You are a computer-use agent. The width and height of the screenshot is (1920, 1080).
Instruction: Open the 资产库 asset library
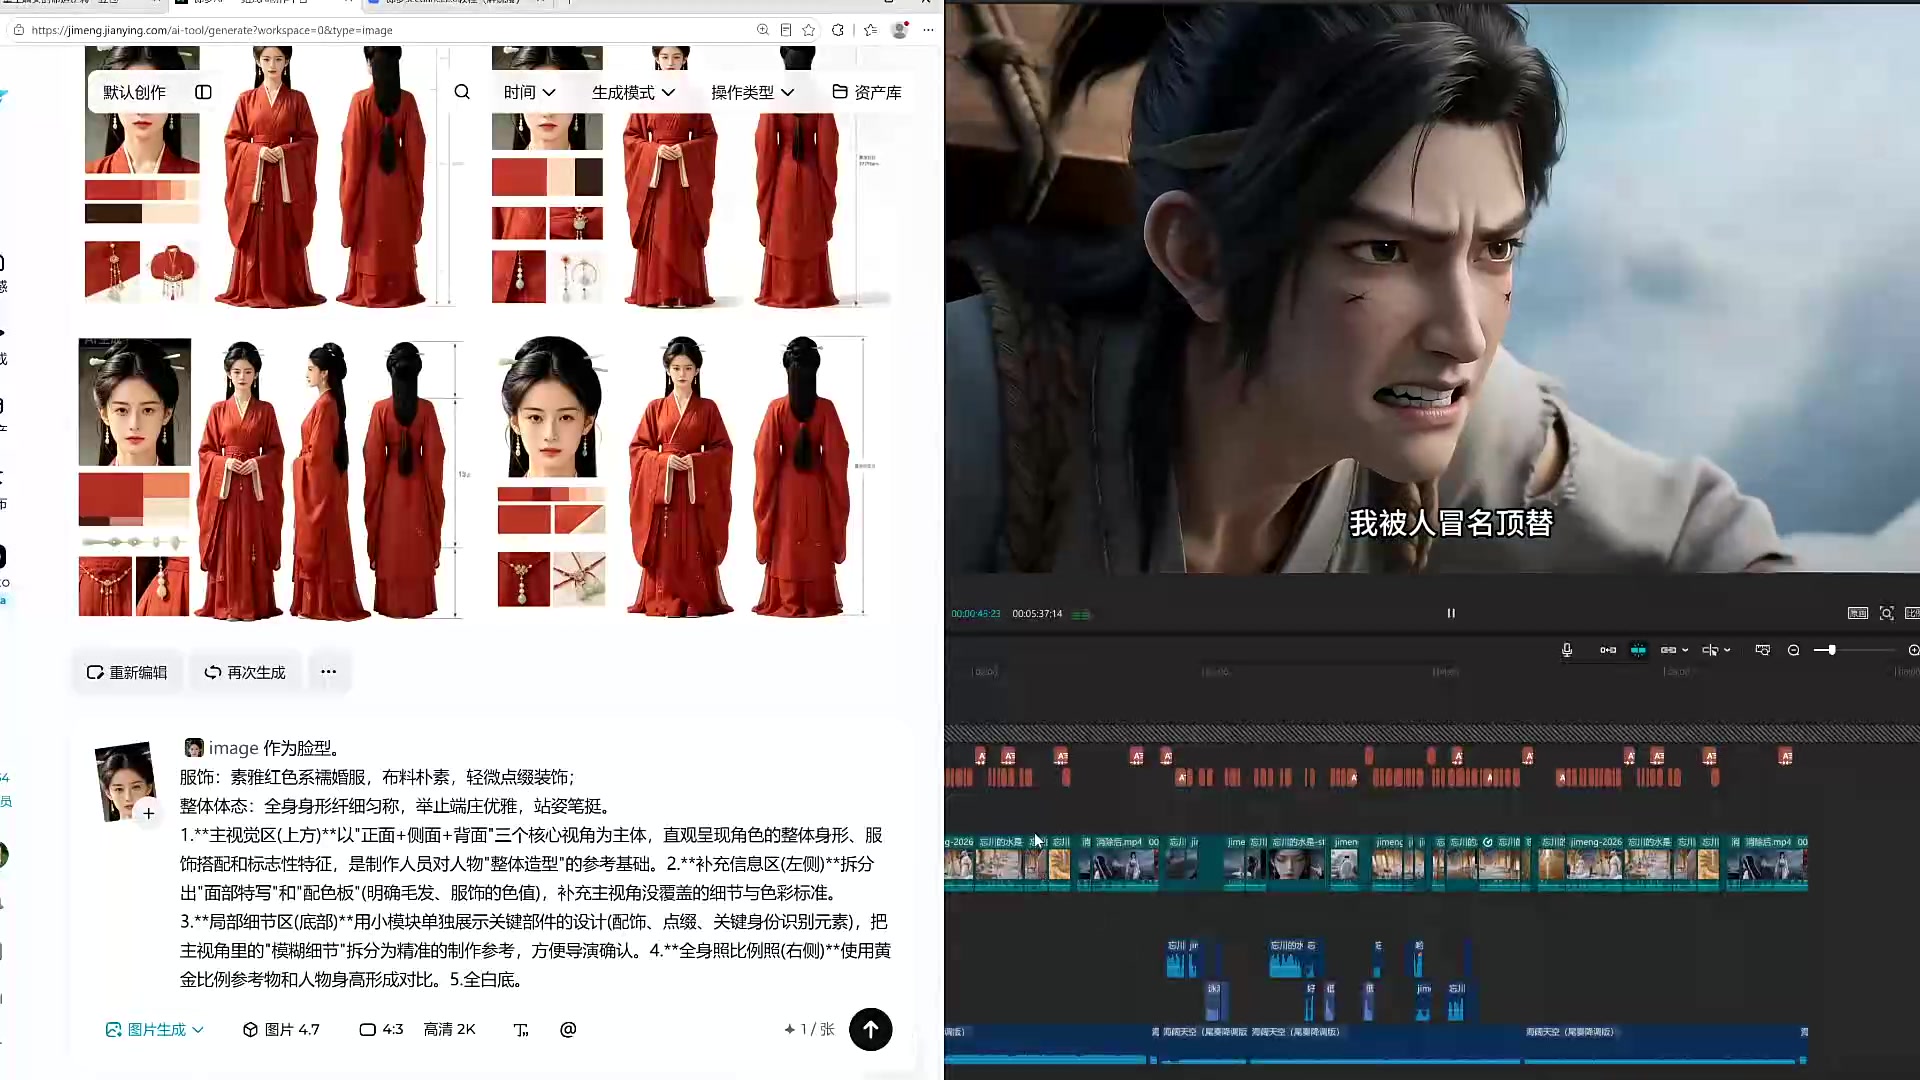tap(867, 92)
